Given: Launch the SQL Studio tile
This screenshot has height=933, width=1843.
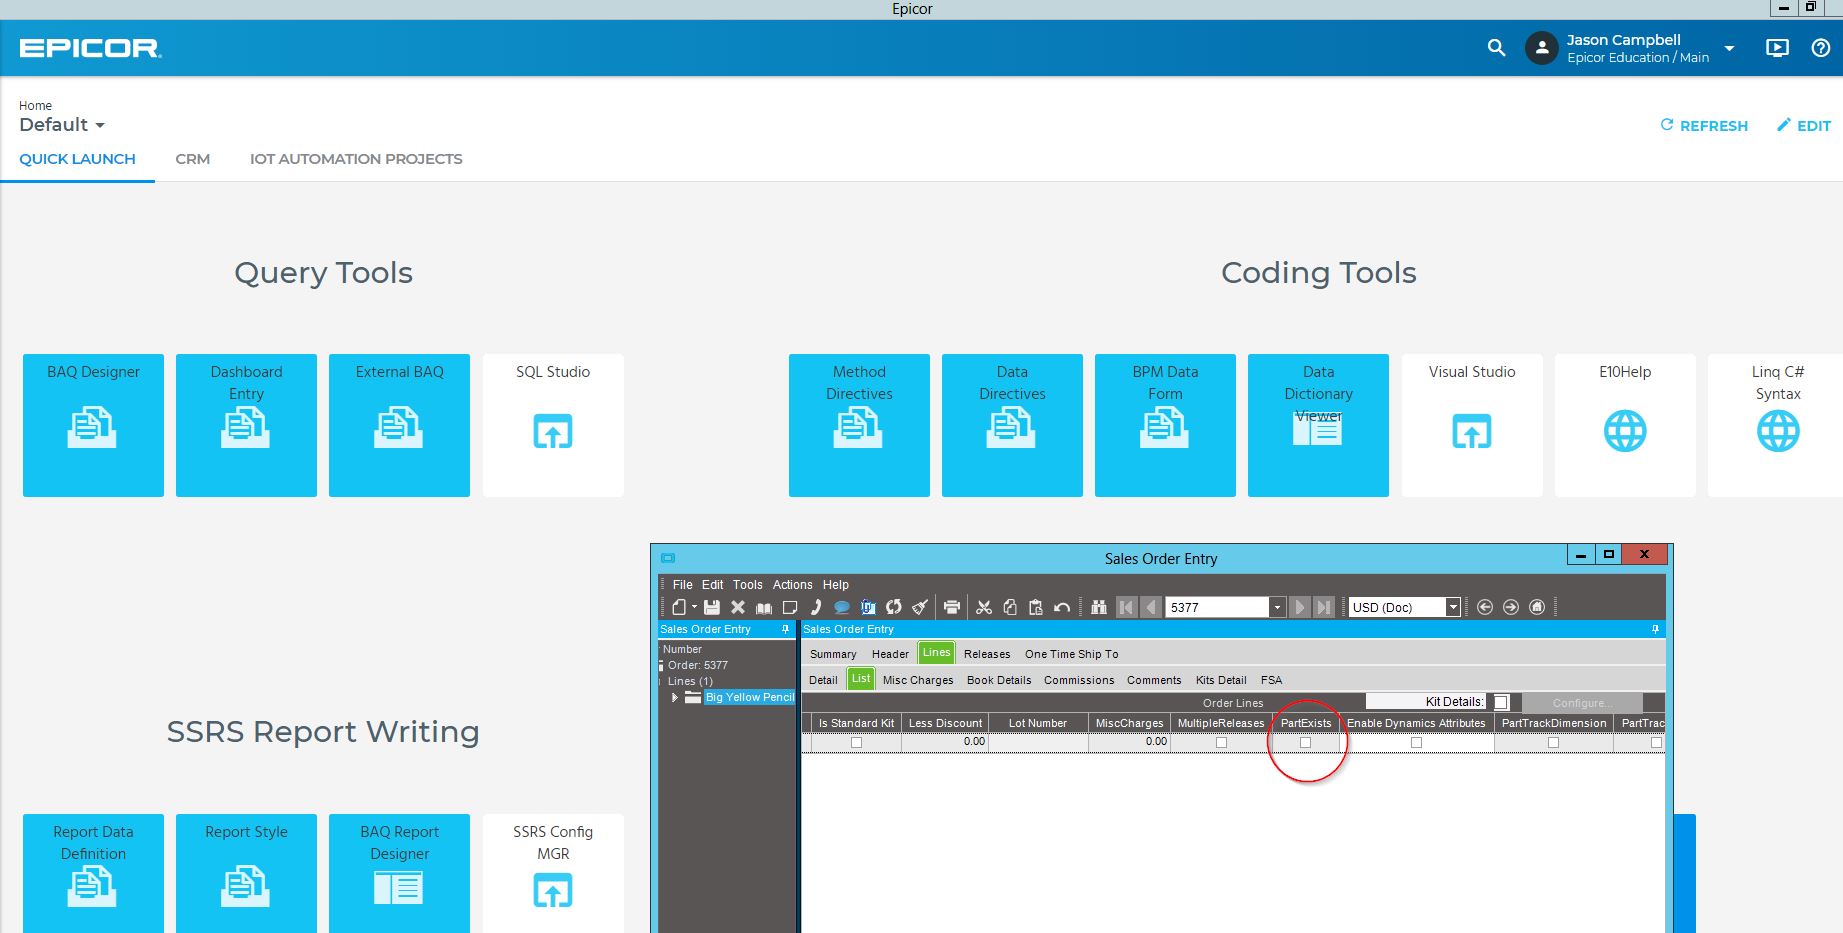Looking at the screenshot, I should point(553,425).
